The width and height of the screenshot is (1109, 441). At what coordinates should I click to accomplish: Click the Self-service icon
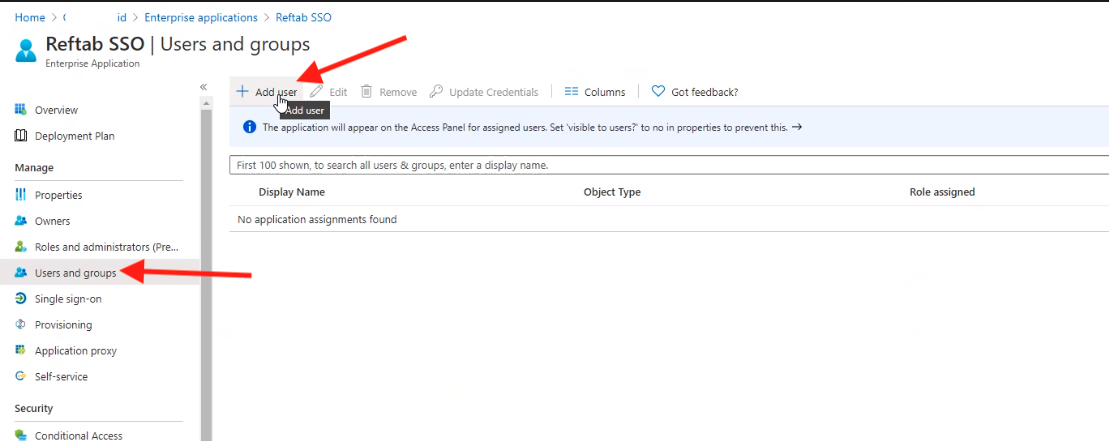[21, 377]
